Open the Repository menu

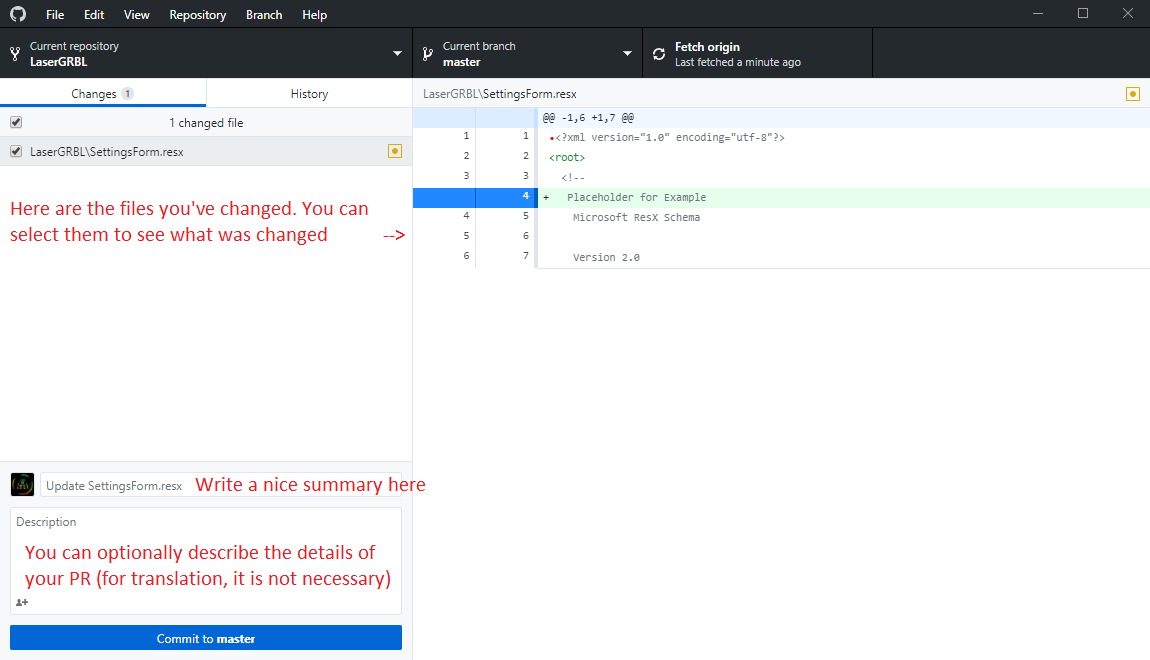(197, 15)
